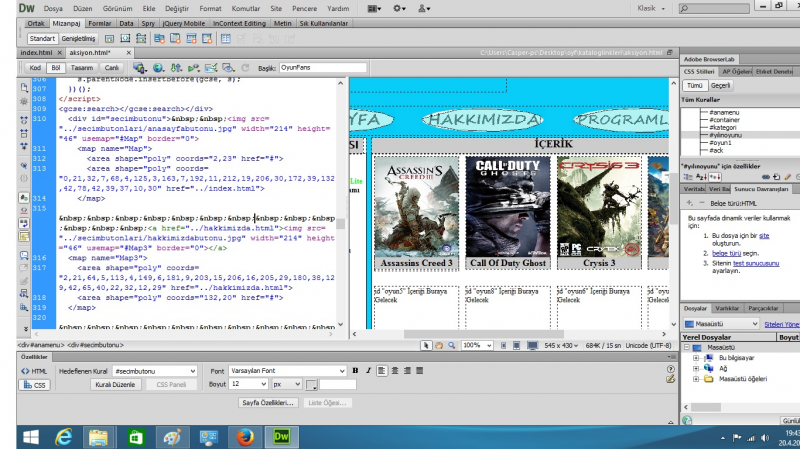Viewport: 800px width, 449px height.
Task: Click the Spry Menu Bar layout icon
Action: click(x=141, y=39)
